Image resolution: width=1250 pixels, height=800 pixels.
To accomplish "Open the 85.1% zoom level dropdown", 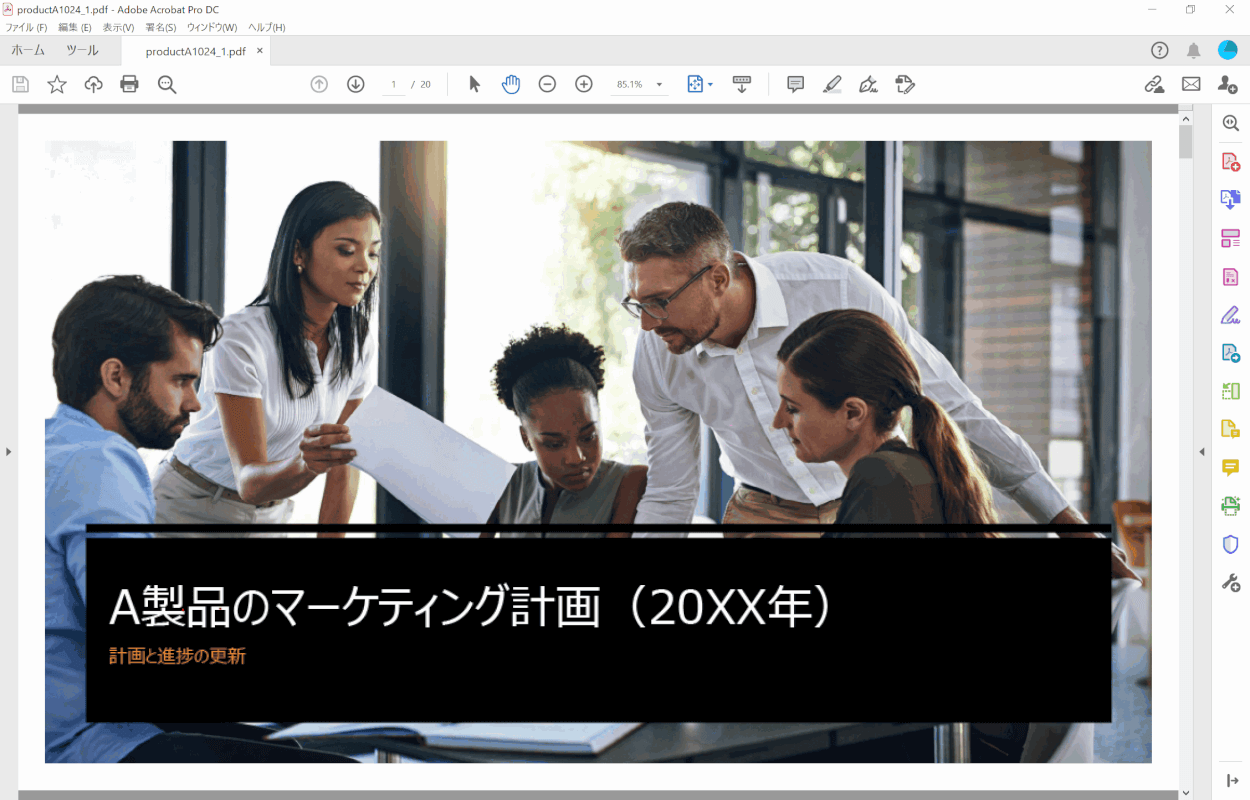I will pyautogui.click(x=659, y=85).
